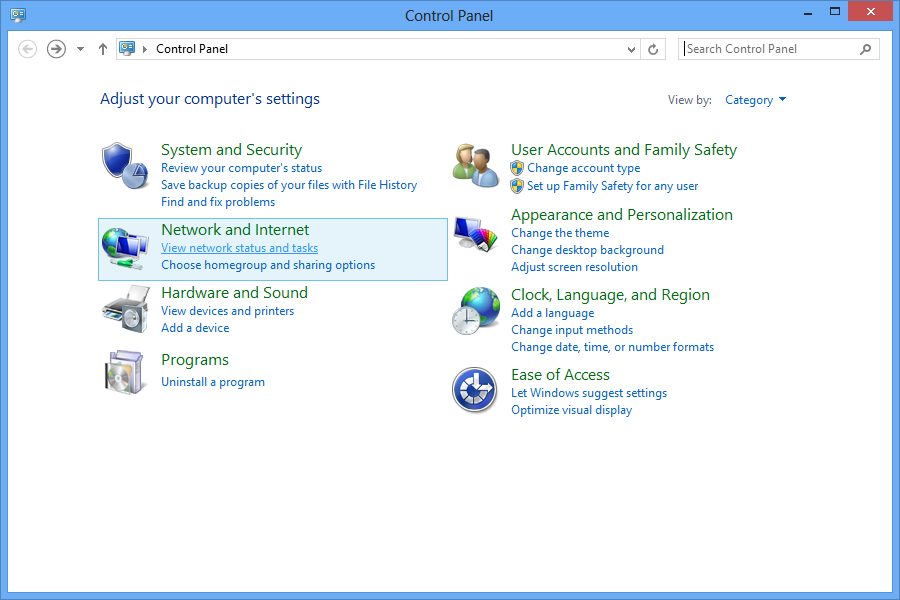This screenshot has width=900, height=600.
Task: Open the System and Security shield icon
Action: pos(125,166)
